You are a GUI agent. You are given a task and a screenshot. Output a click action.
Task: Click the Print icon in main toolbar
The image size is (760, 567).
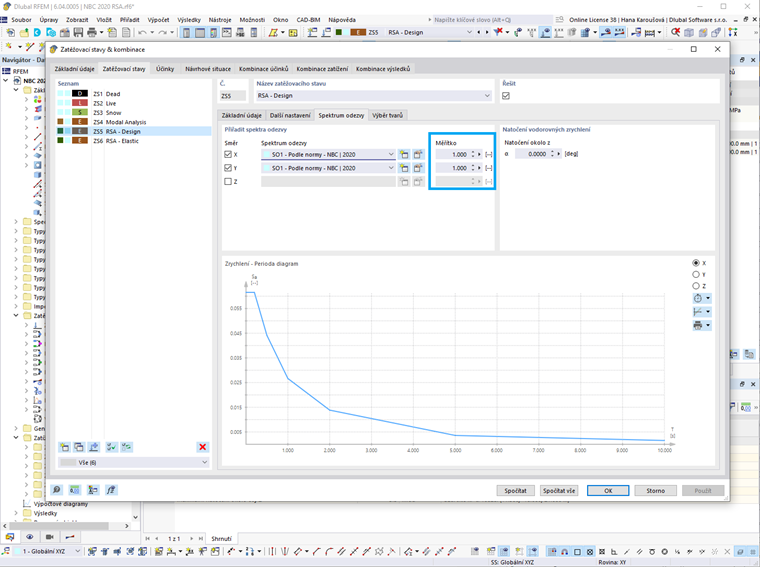pyautogui.click(x=92, y=32)
